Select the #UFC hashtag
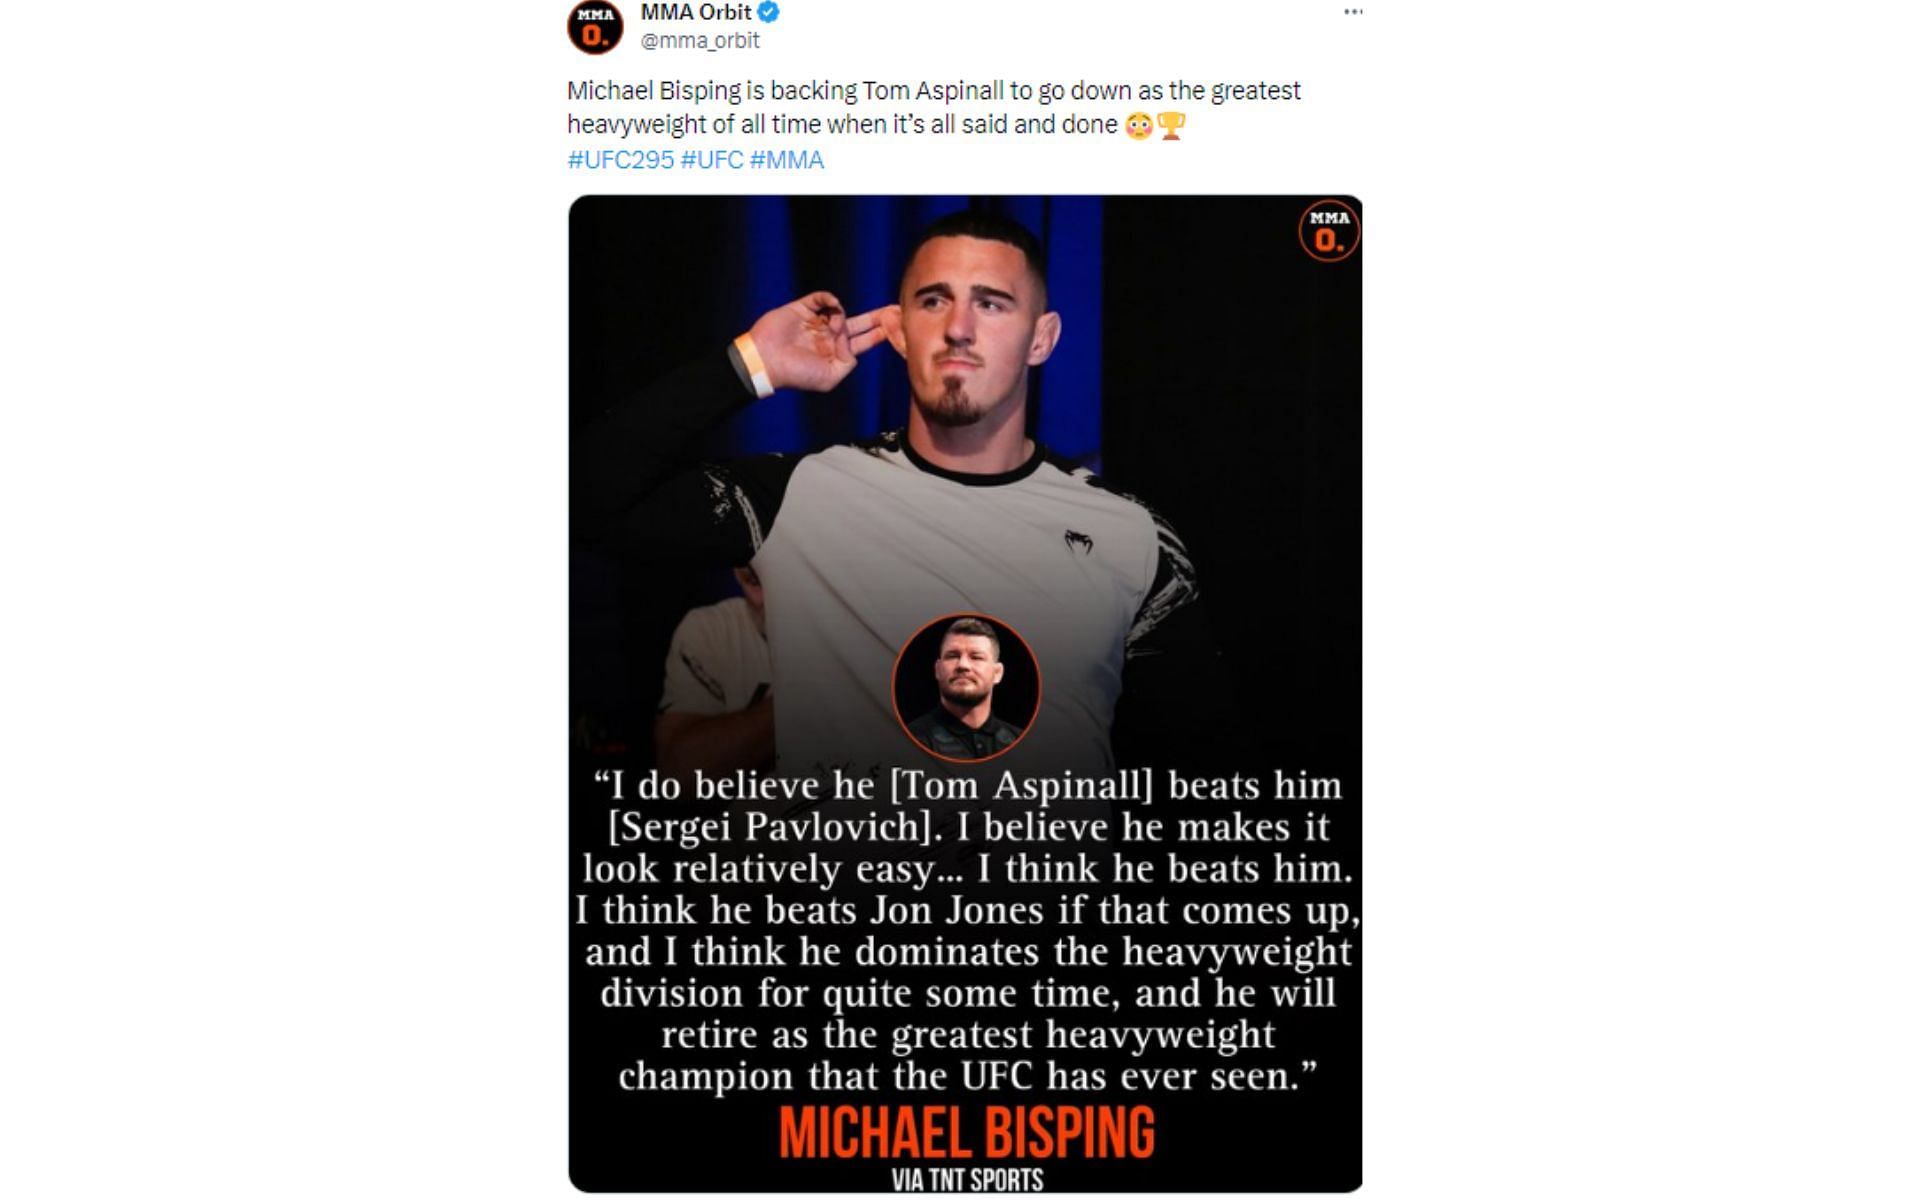 click(x=712, y=160)
